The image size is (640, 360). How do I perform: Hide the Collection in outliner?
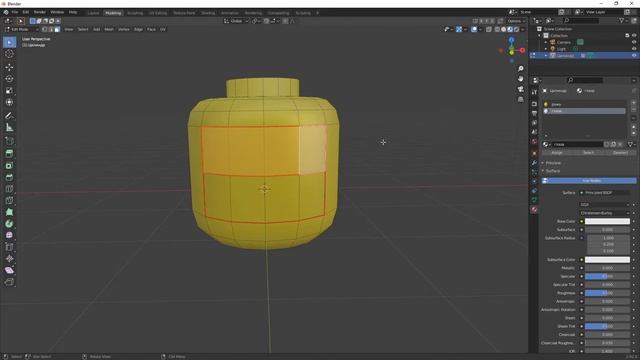[x=634, y=36]
